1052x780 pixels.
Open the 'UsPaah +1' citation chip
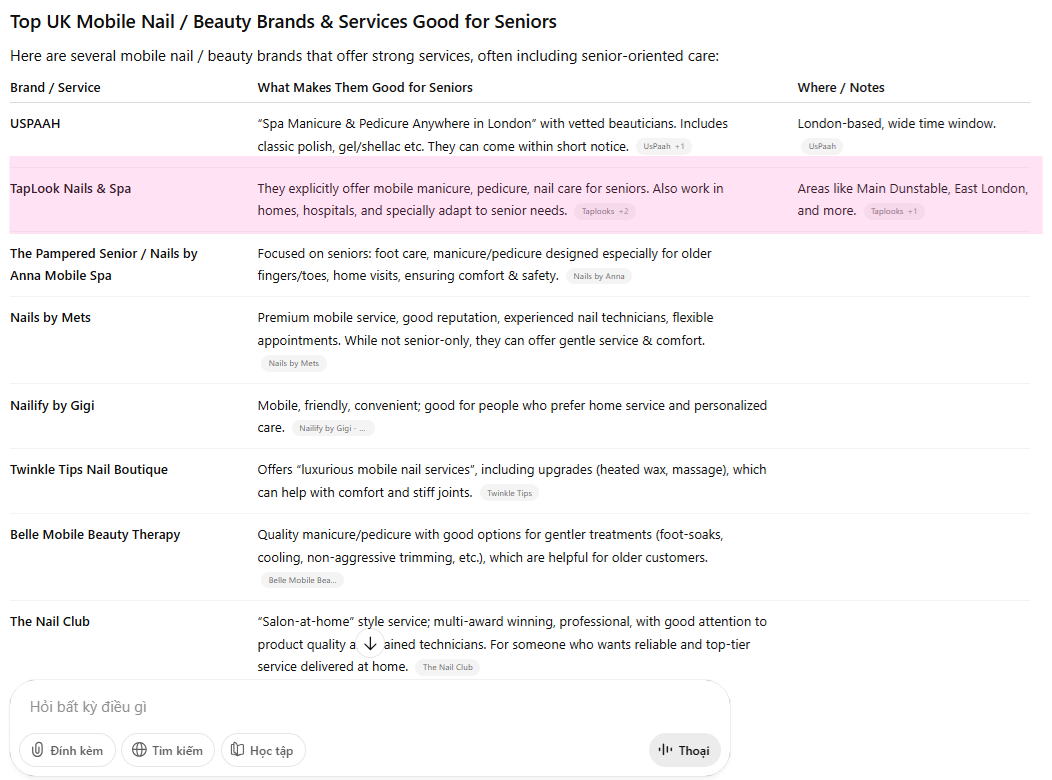click(x=664, y=146)
